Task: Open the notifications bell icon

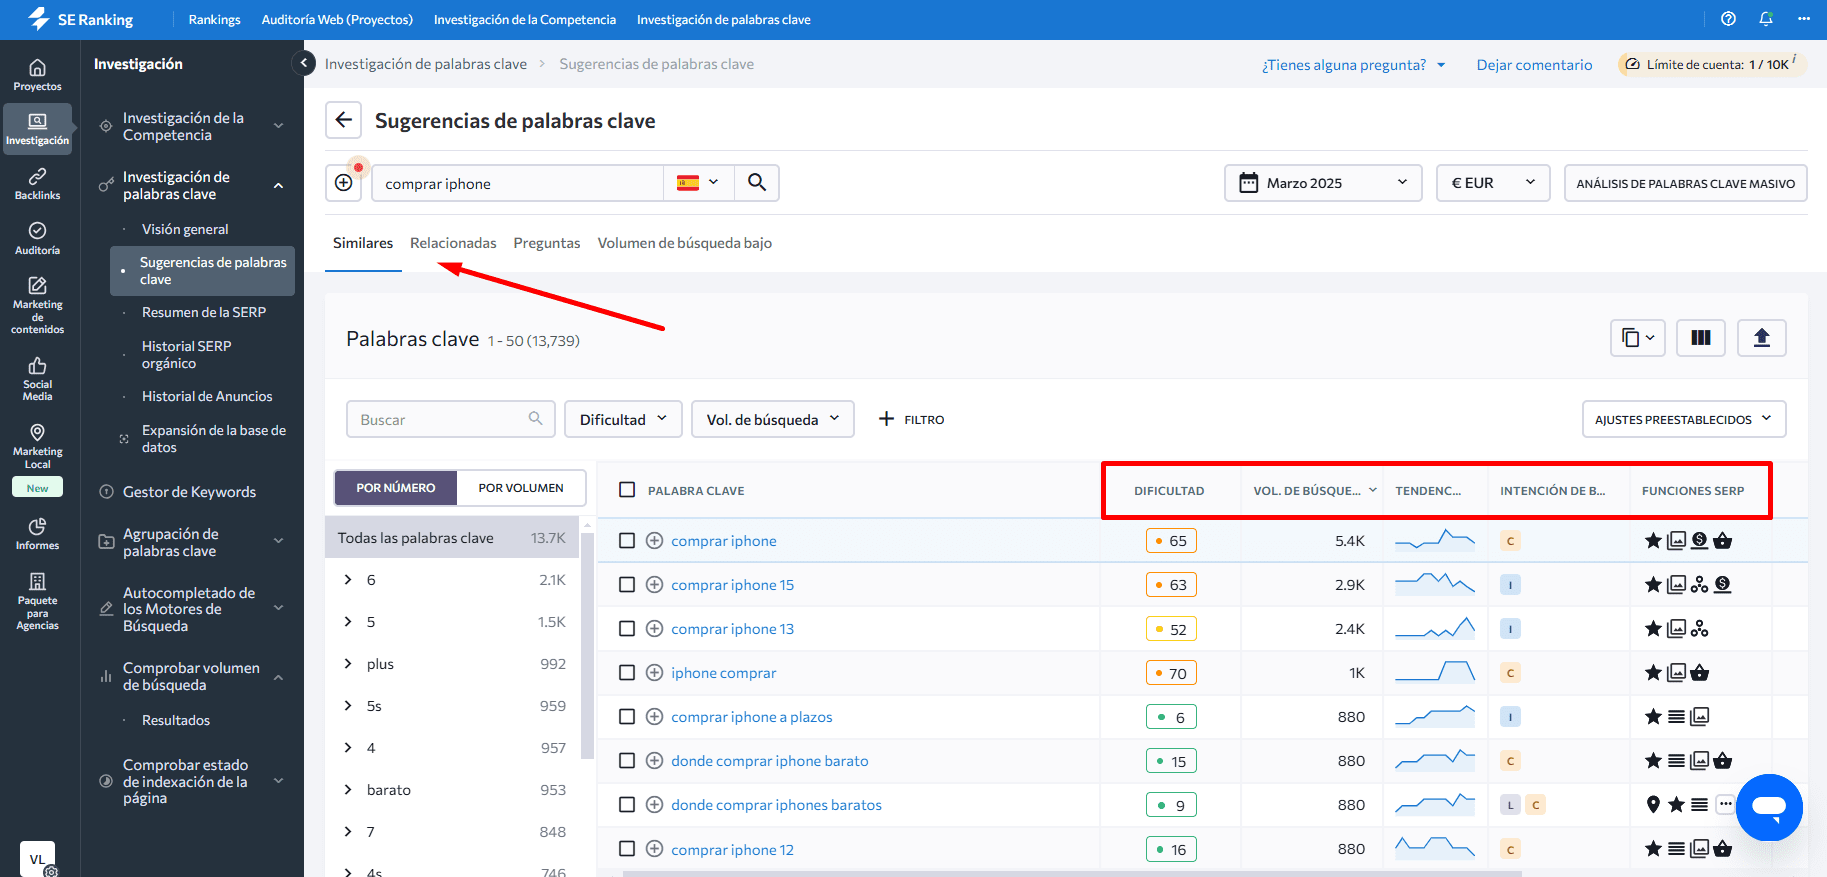Action: pyautogui.click(x=1766, y=19)
